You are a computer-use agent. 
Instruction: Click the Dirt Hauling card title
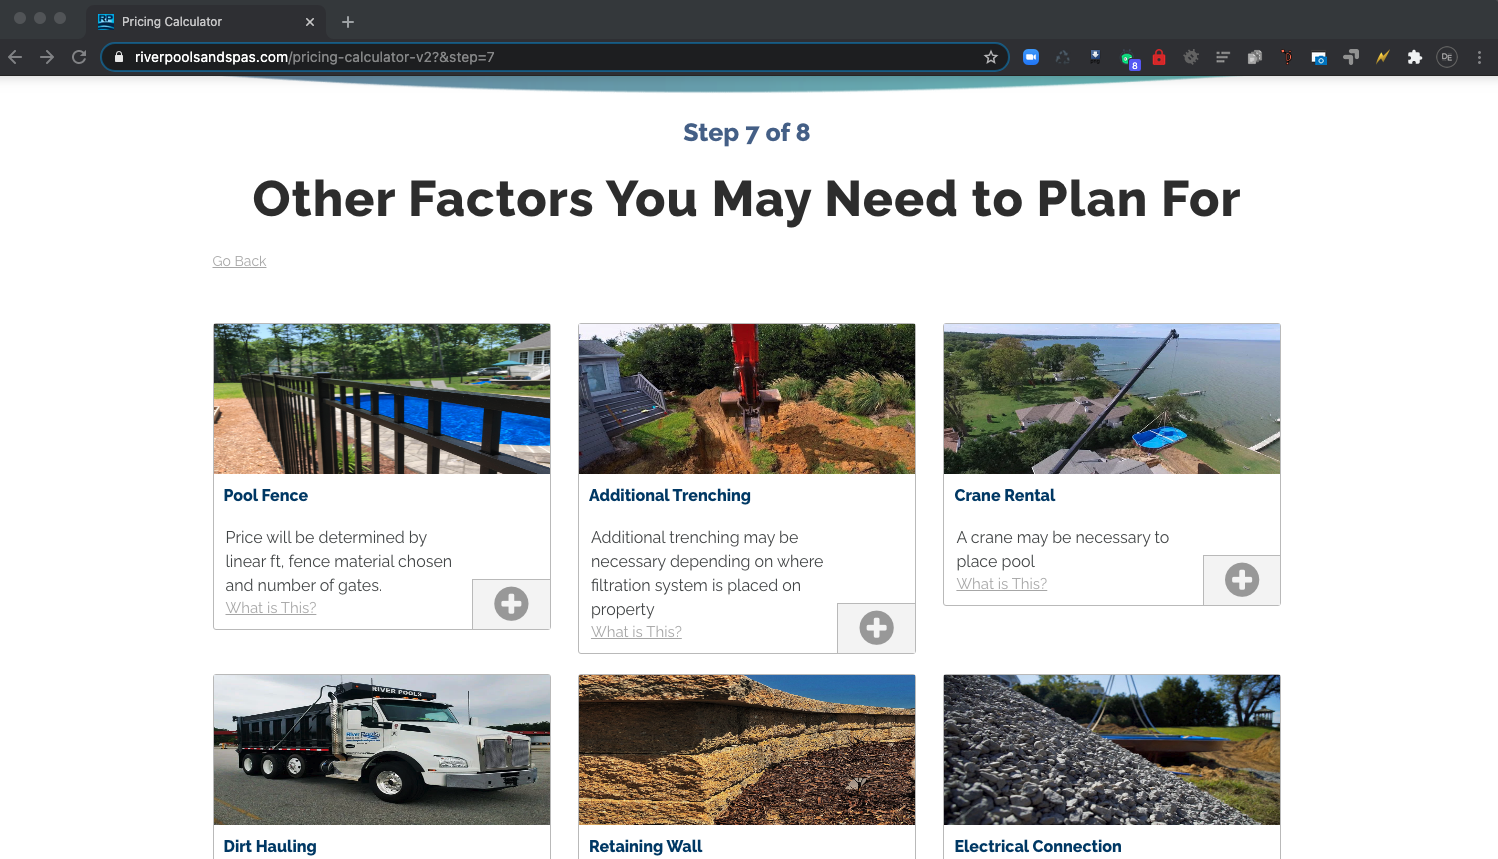270,846
